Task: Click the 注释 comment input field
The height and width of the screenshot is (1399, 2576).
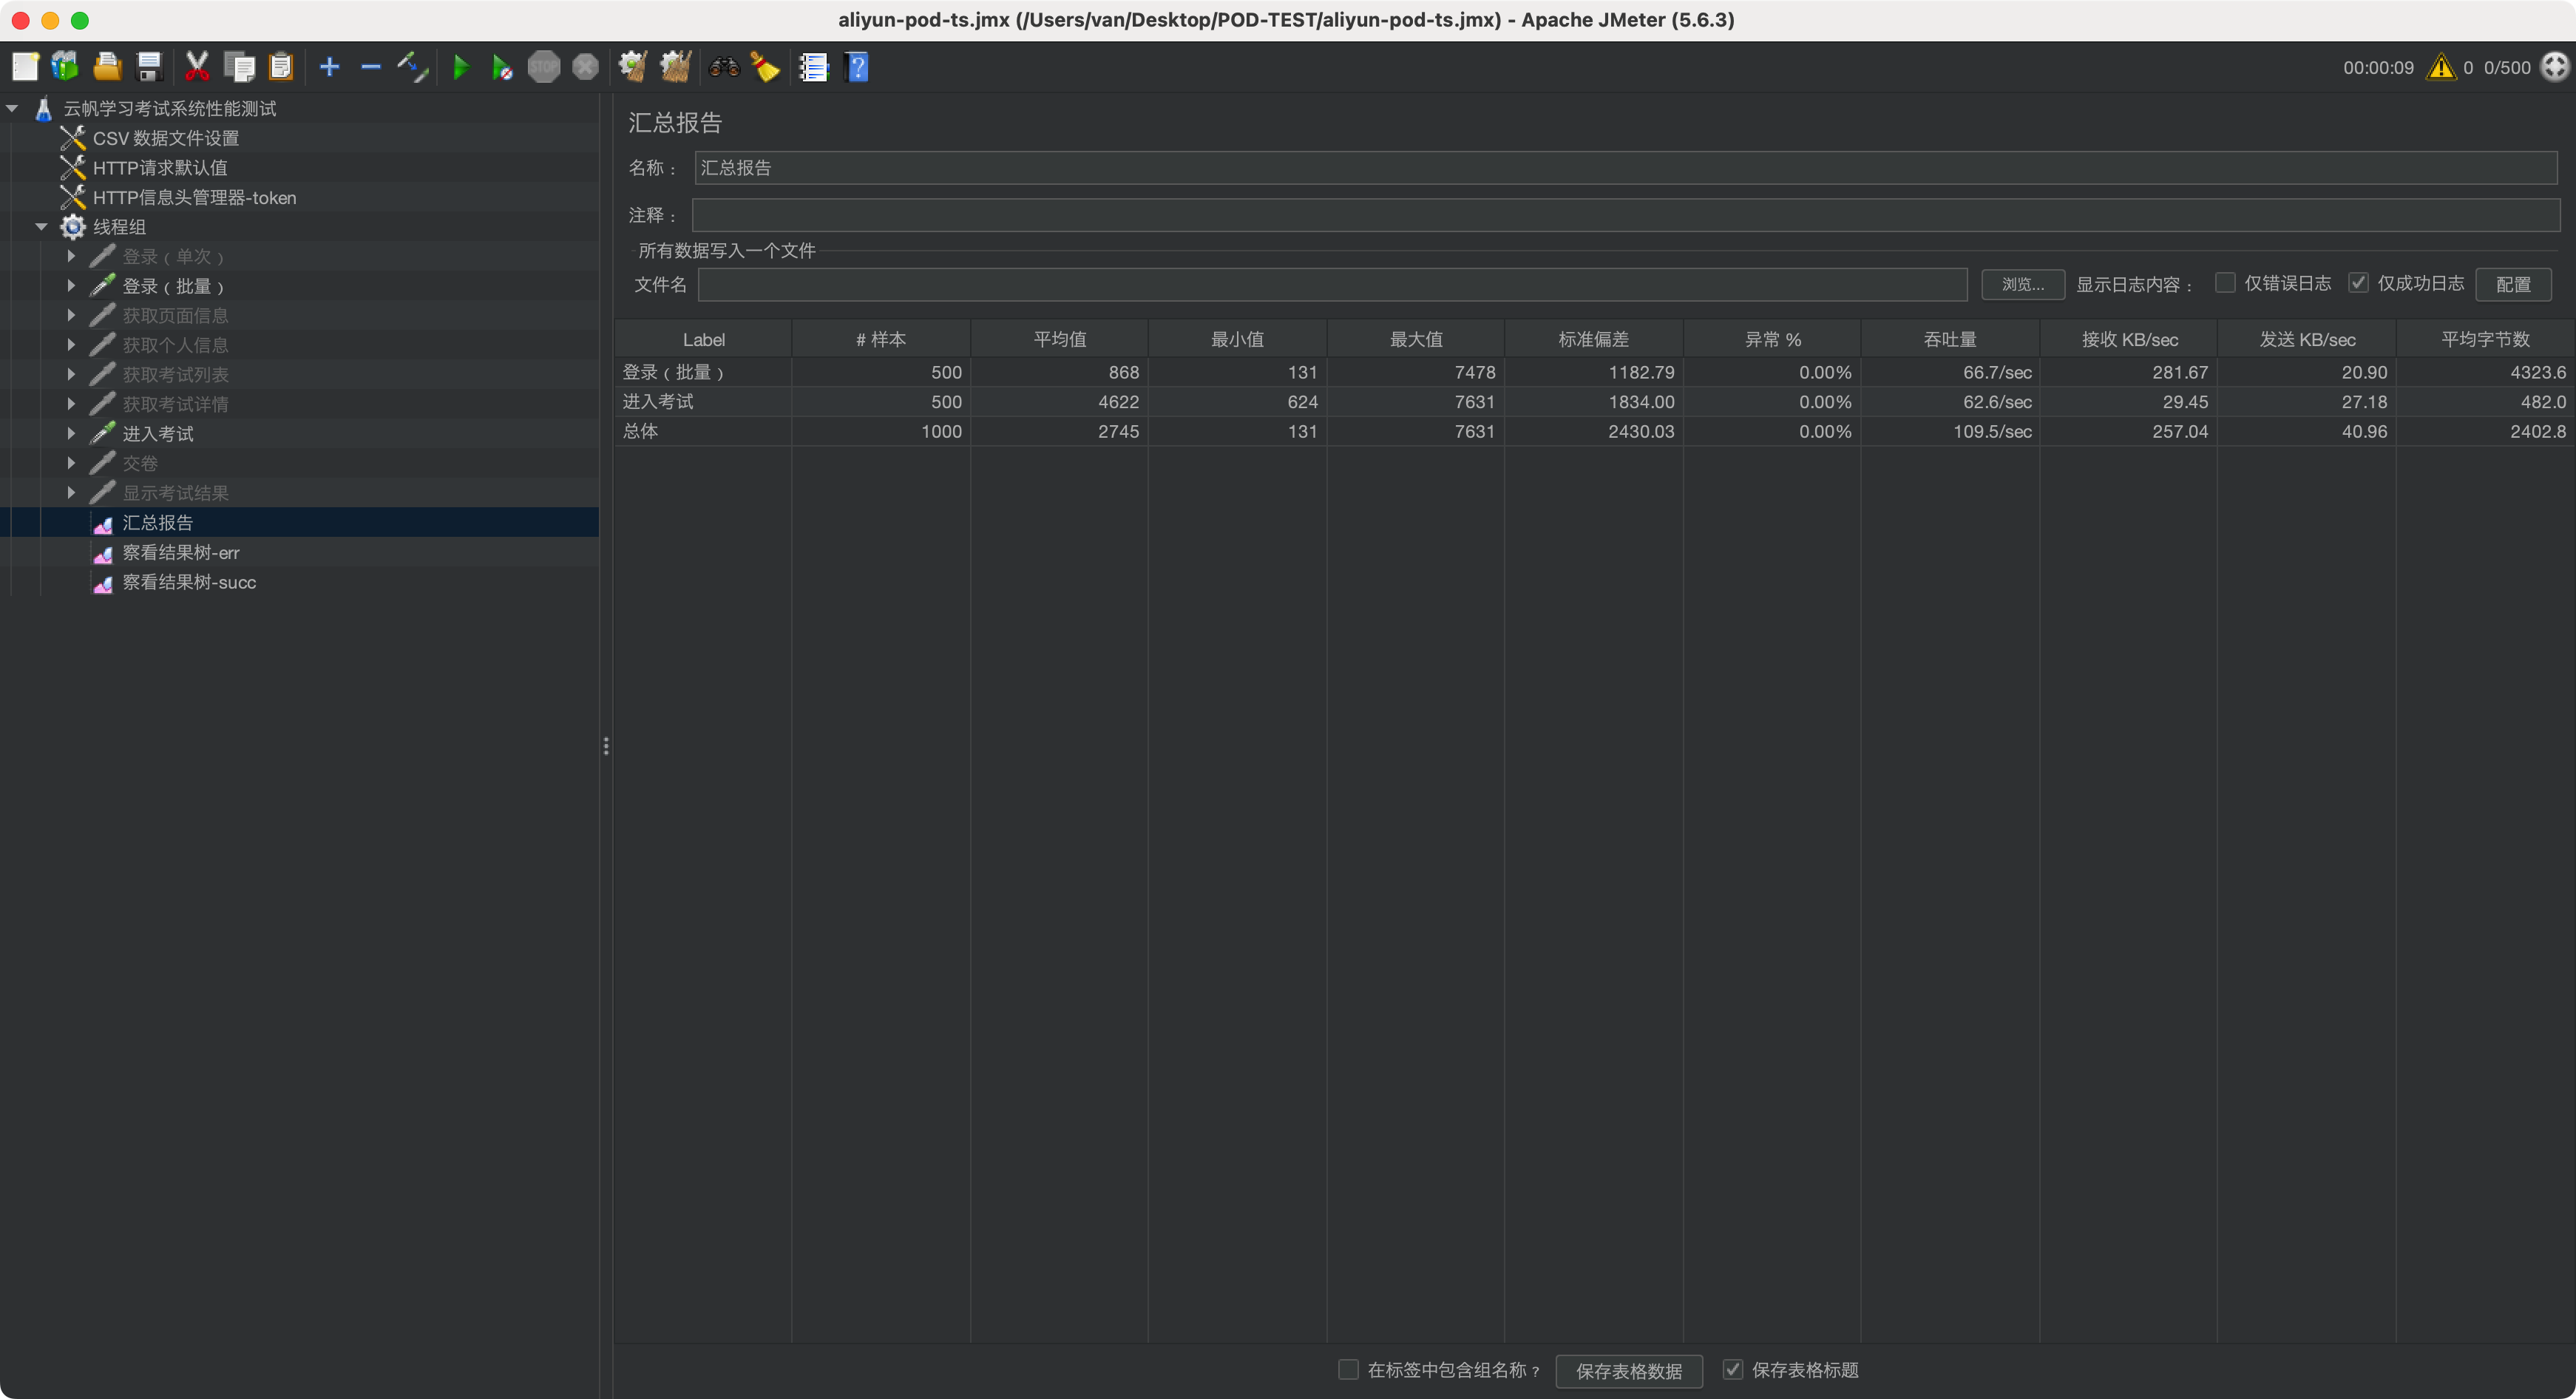Action: 1626,215
